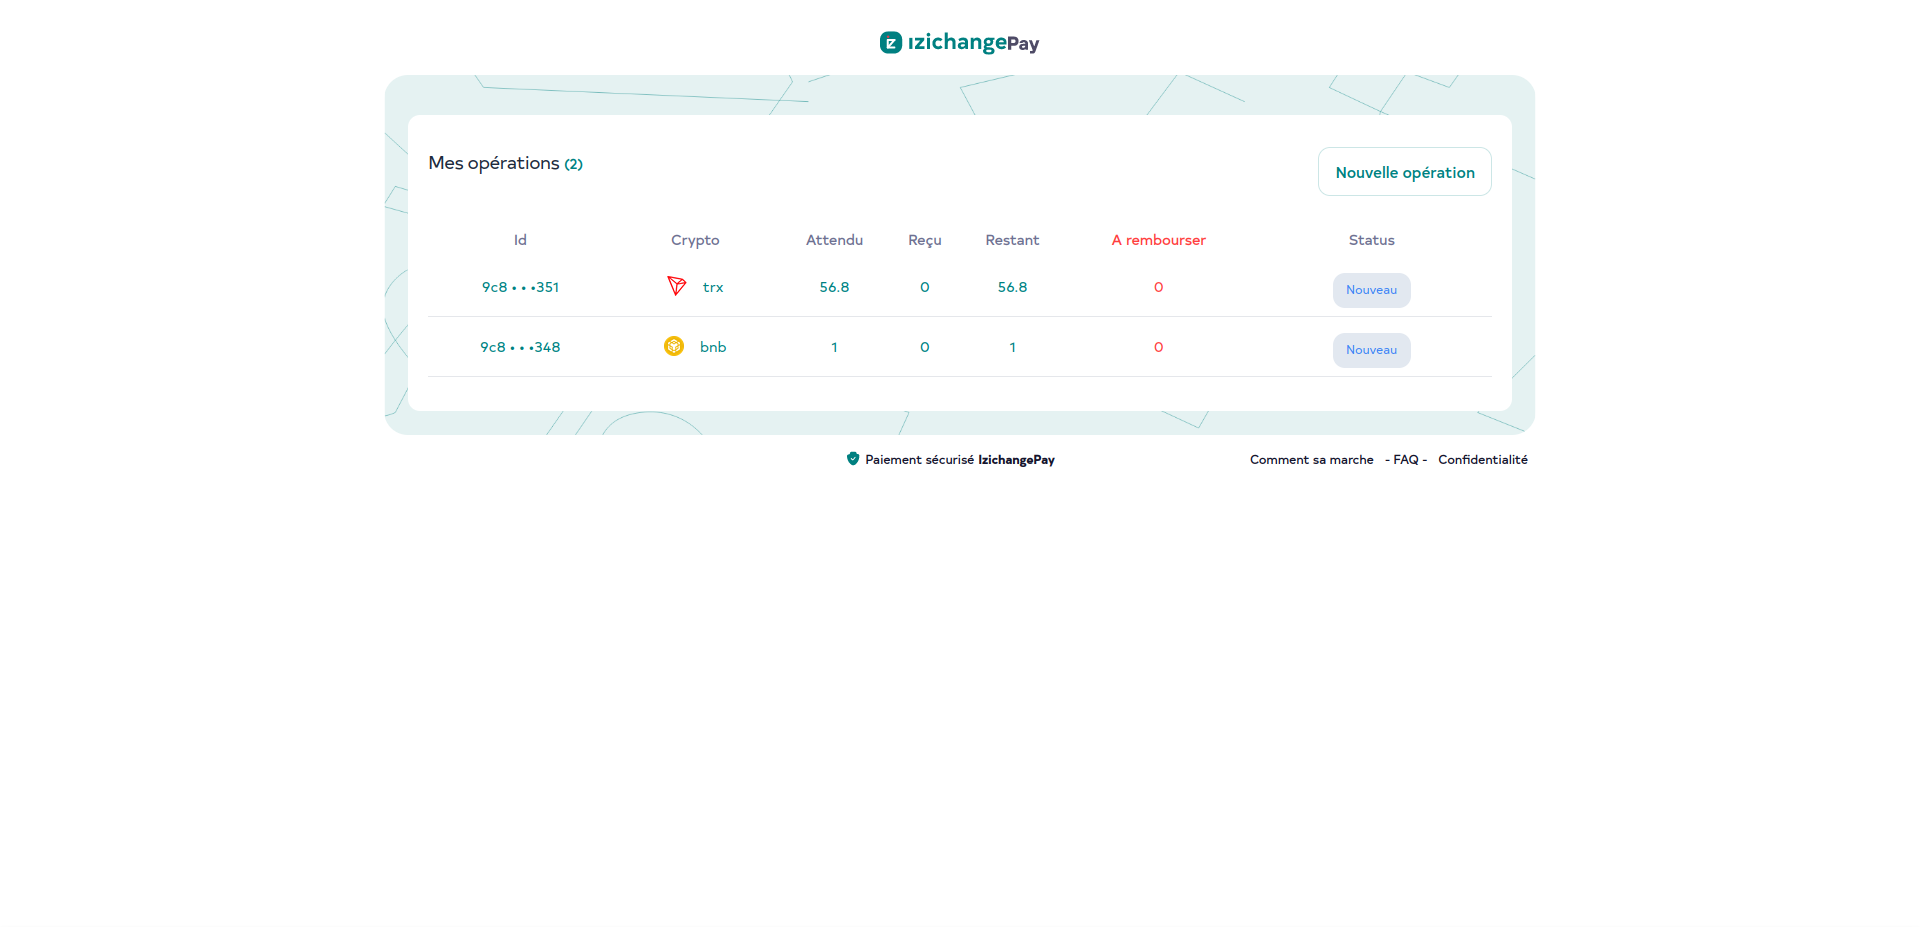The image size is (1920, 927).
Task: Open the FAQ link
Action: click(x=1405, y=460)
